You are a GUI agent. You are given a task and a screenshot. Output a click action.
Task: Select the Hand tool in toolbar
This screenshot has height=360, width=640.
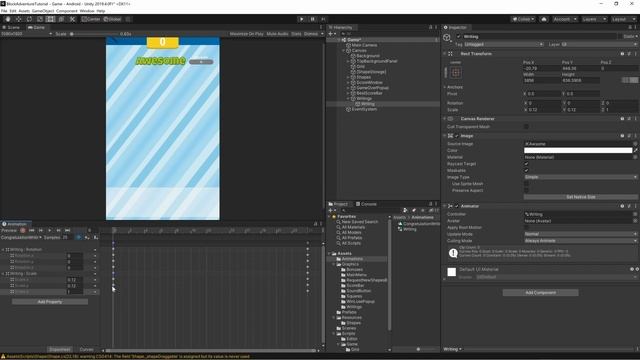[8, 19]
